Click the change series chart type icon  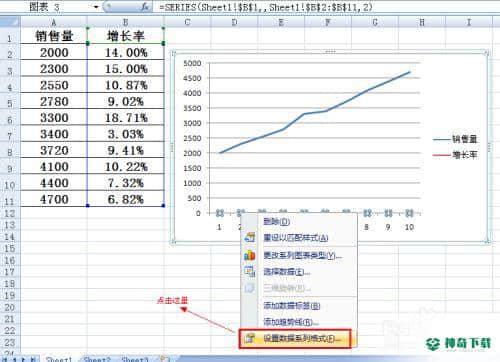tap(250, 255)
